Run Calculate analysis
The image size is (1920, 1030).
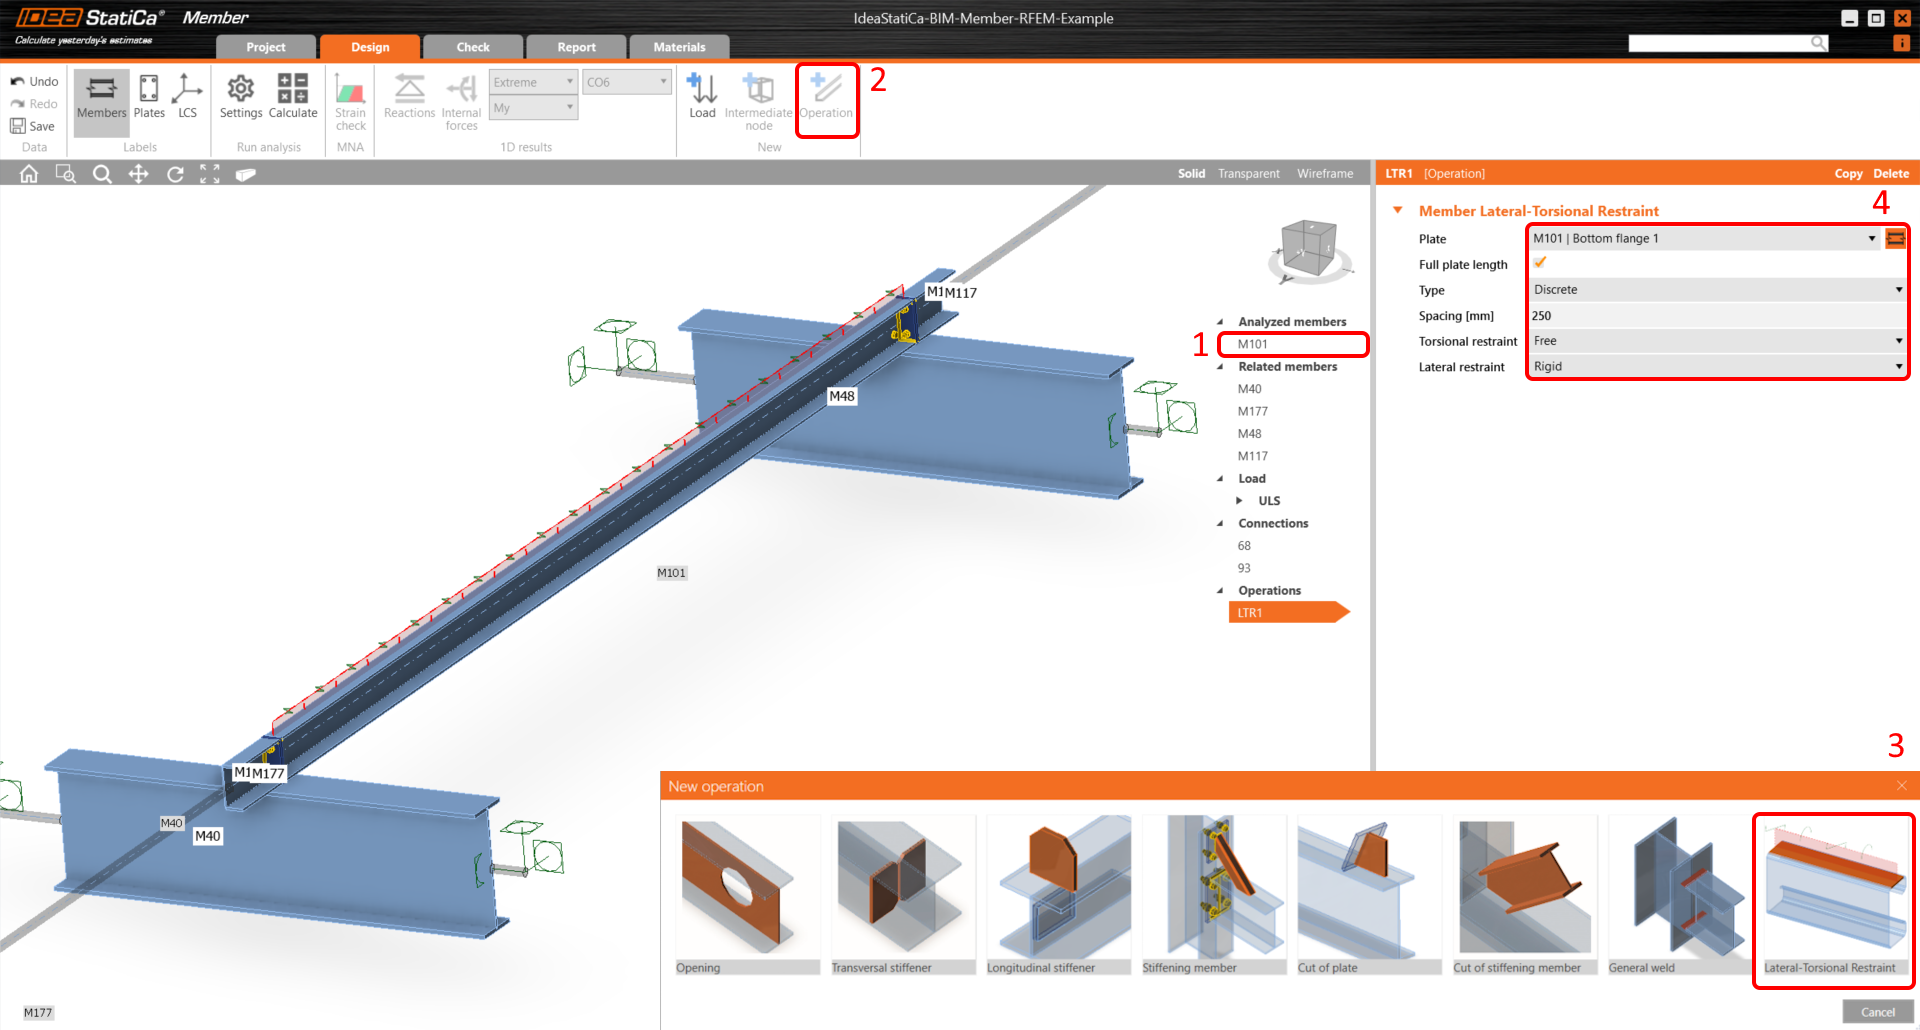292,97
